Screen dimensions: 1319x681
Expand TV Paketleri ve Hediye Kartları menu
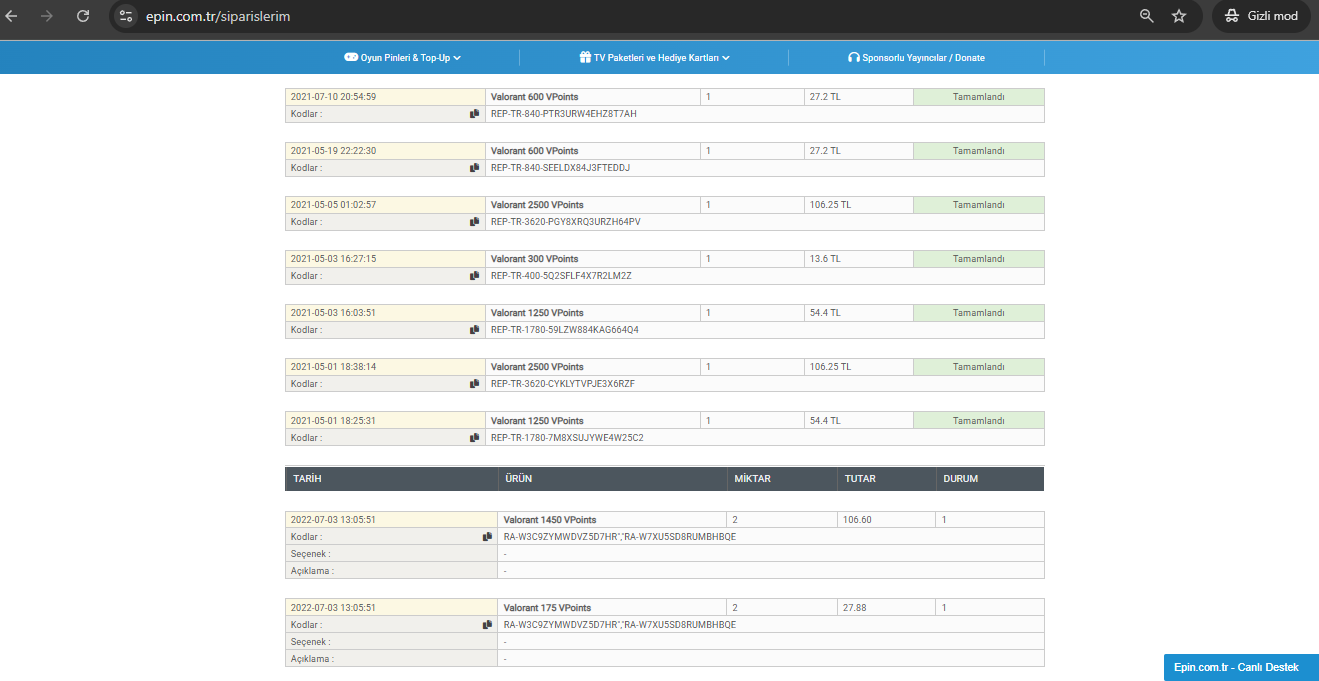click(654, 58)
